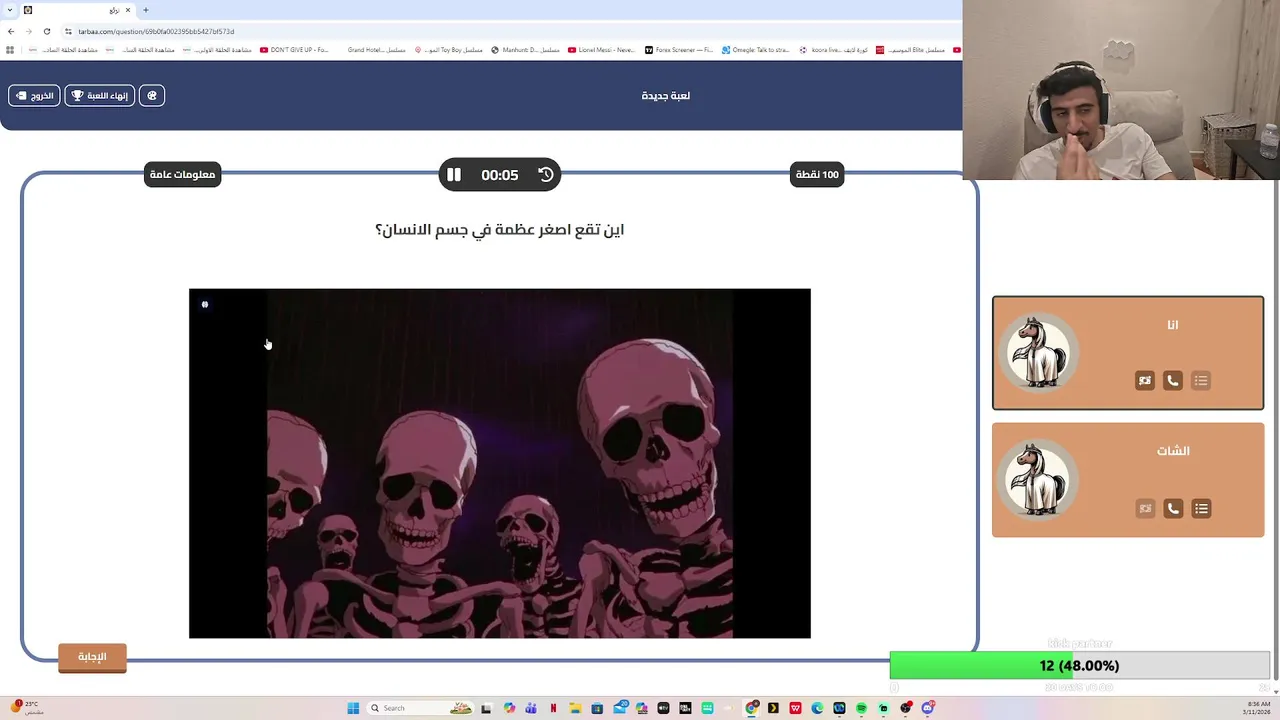Click the horse avatar on the انا card
This screenshot has height=720, width=1280.
1039,352
